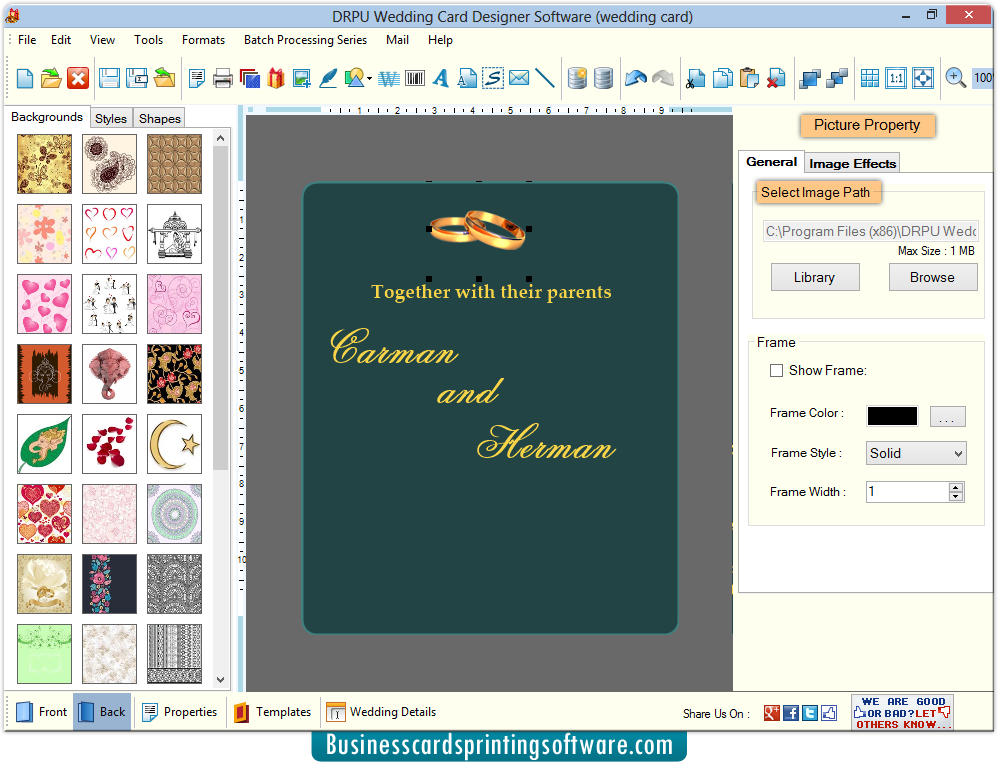Open the File menu
The height and width of the screenshot is (762, 998).
[x=27, y=40]
